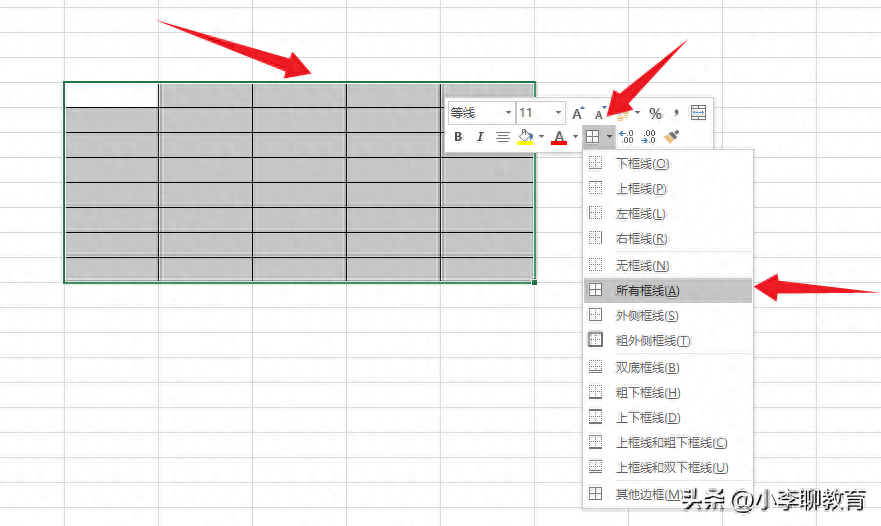The image size is (881, 526).
Task: Click the borders grid button
Action: click(592, 137)
